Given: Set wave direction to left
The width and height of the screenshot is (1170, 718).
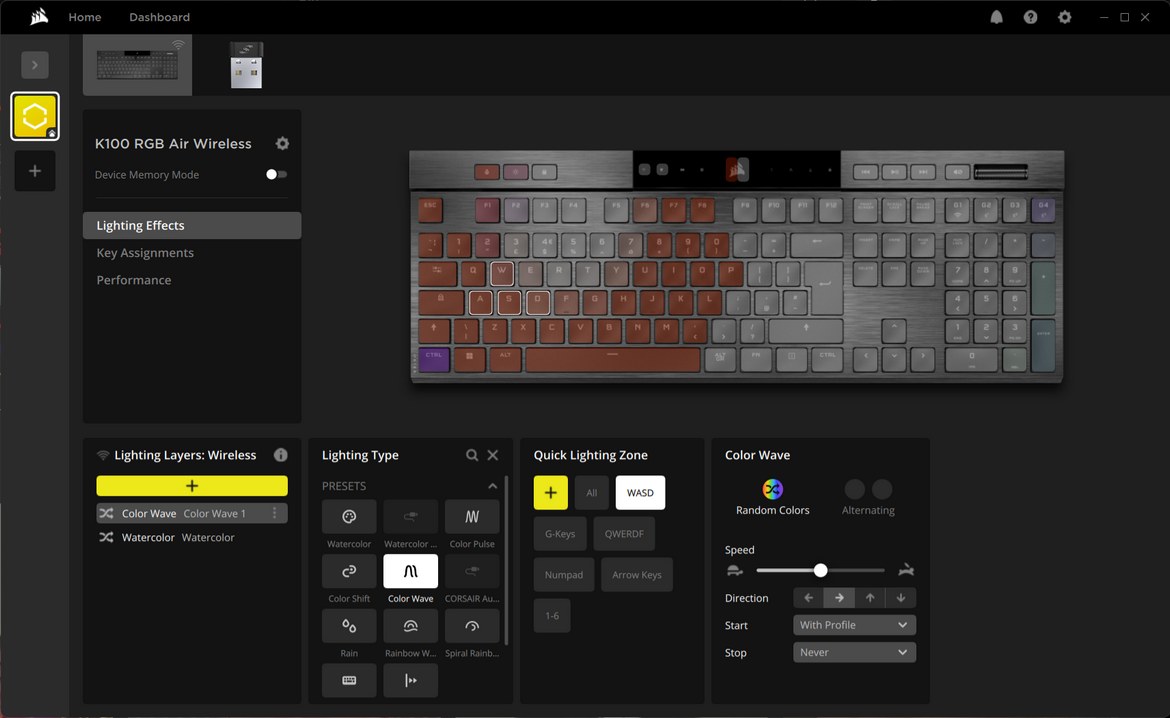Looking at the screenshot, I should [808, 598].
